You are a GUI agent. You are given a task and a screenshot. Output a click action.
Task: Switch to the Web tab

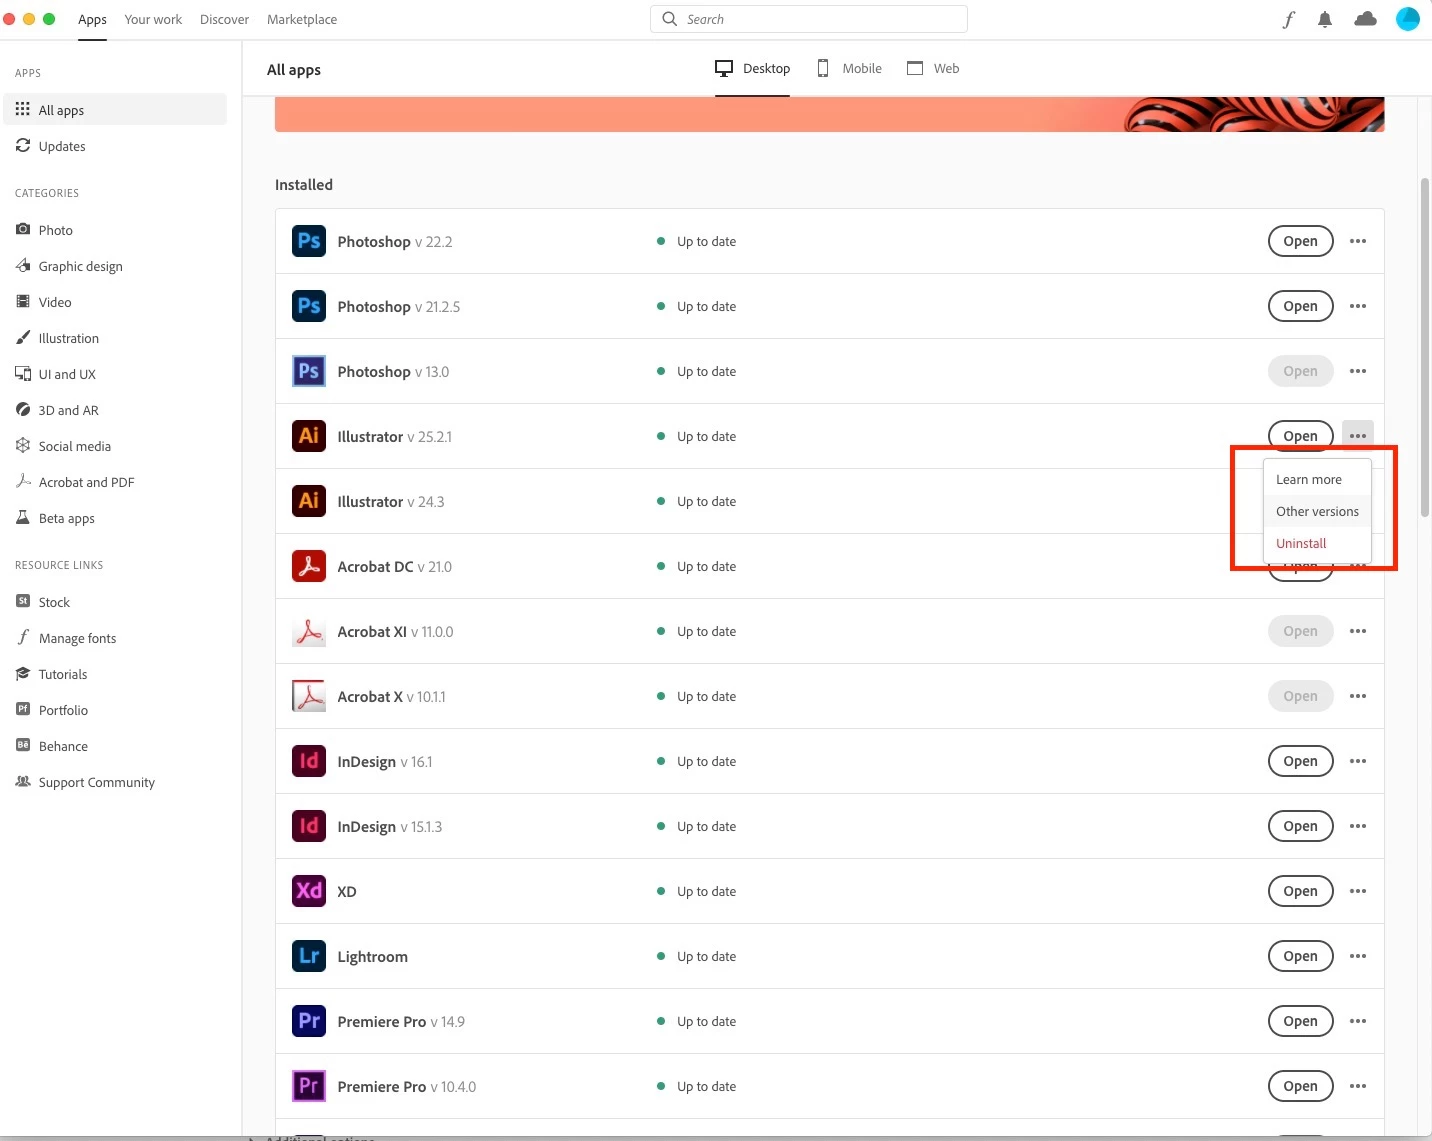pyautogui.click(x=933, y=68)
